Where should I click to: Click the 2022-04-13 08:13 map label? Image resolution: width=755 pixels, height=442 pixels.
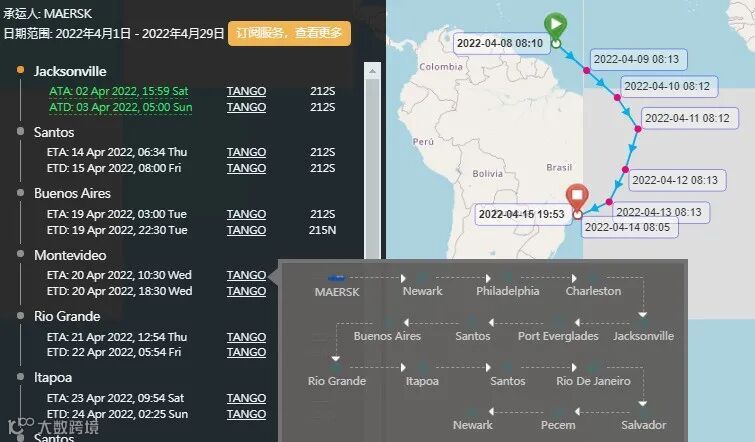[659, 212]
